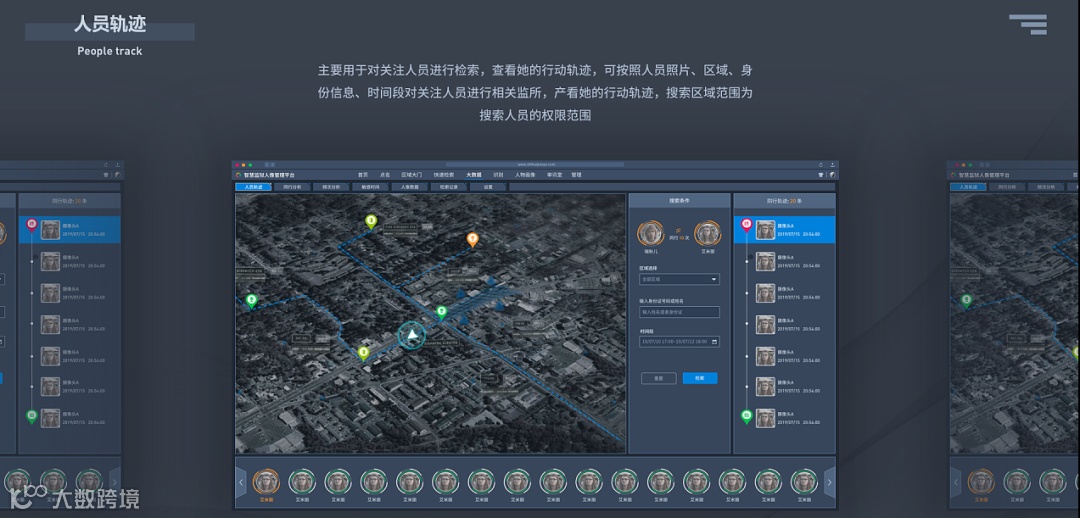Open 区域大门 in the top navigation
The height and width of the screenshot is (518, 1080).
412,175
